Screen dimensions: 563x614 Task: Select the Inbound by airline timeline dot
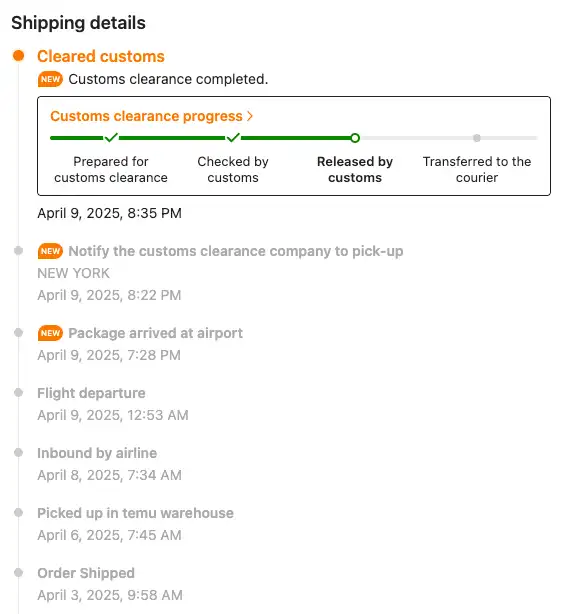click(18, 452)
